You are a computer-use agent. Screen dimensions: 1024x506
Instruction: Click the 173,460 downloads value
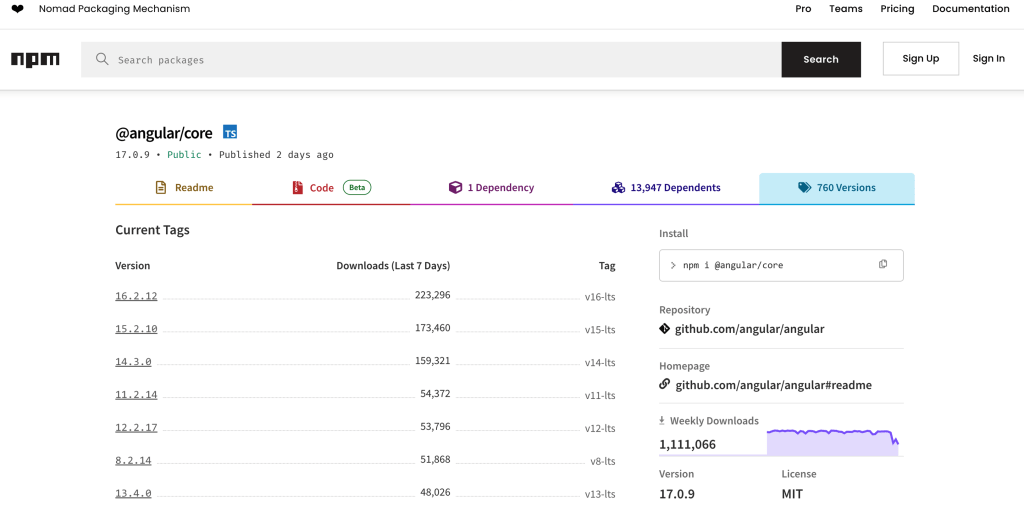pos(432,328)
